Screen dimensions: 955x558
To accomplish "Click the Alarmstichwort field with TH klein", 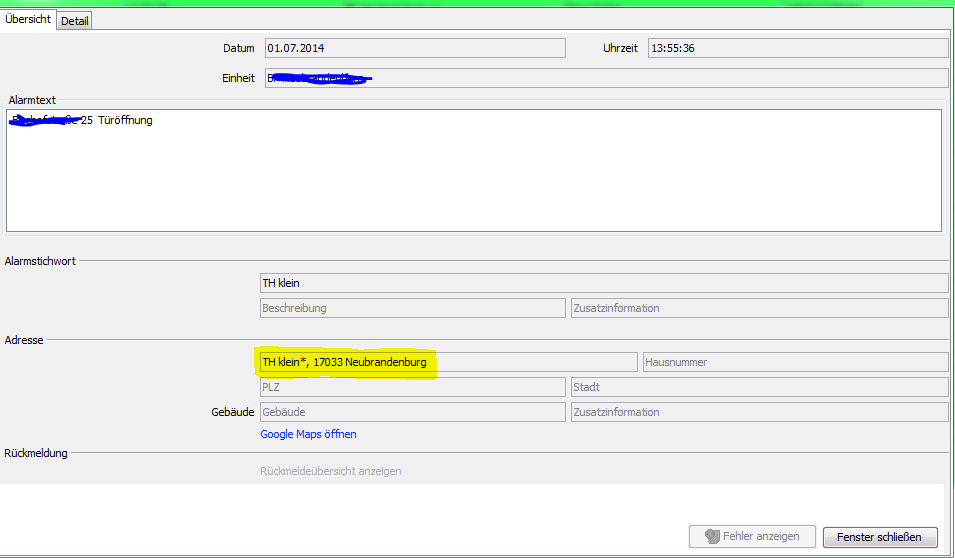I will pos(603,284).
